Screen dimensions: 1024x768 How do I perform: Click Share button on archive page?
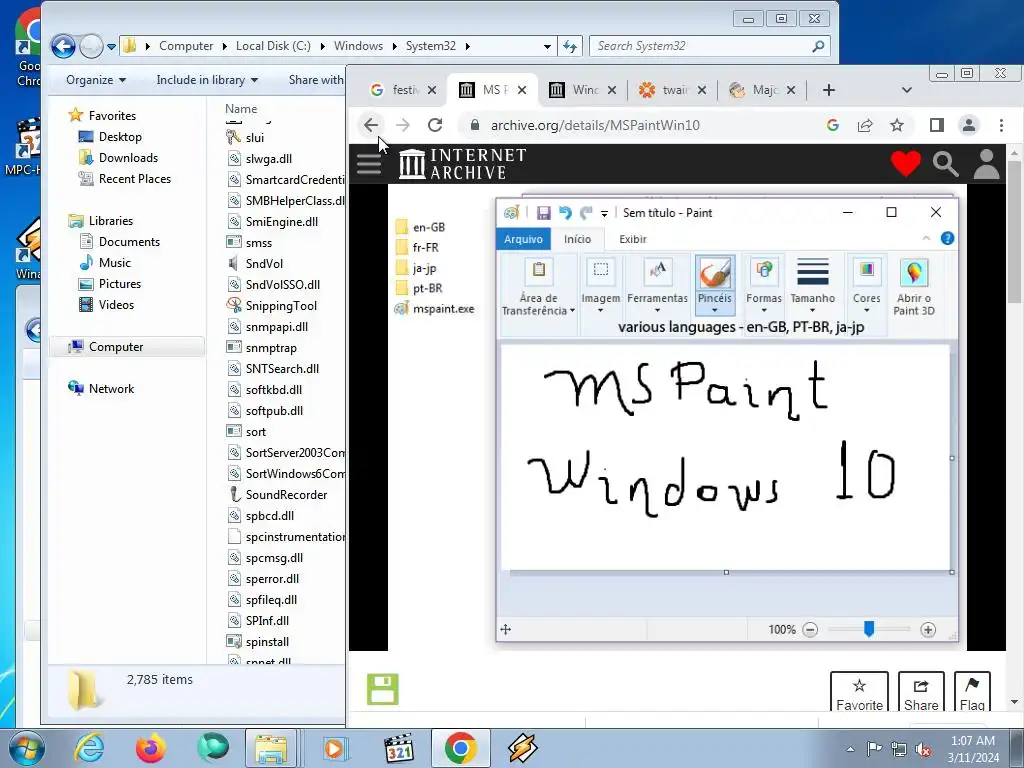pos(921,692)
